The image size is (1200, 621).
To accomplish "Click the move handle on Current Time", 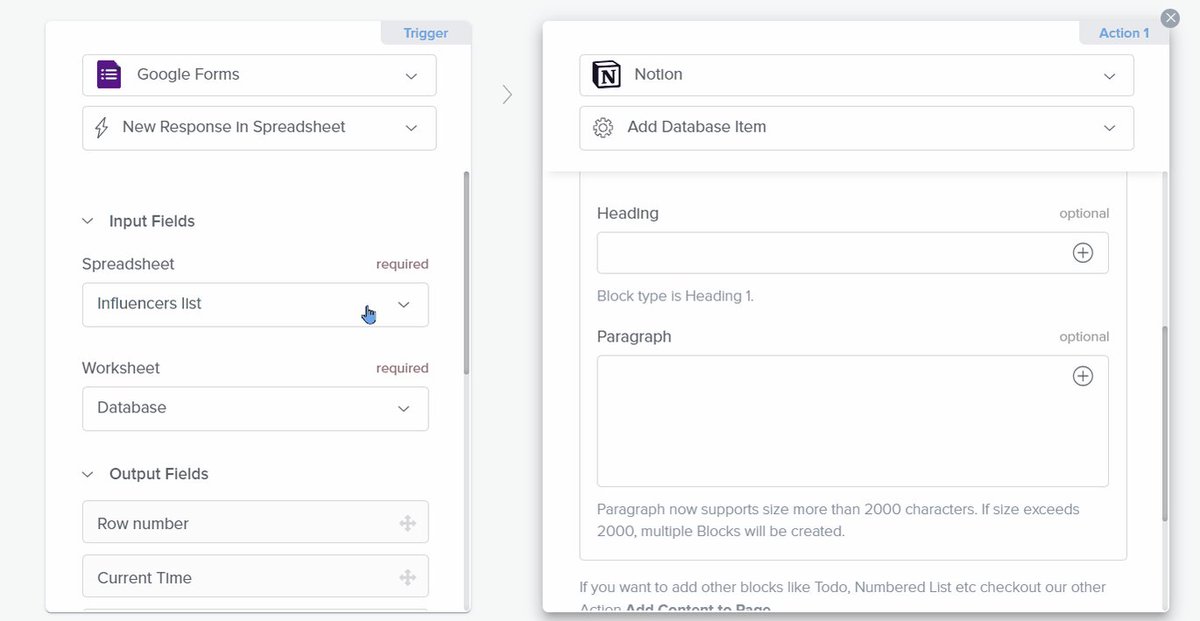I will tap(408, 577).
